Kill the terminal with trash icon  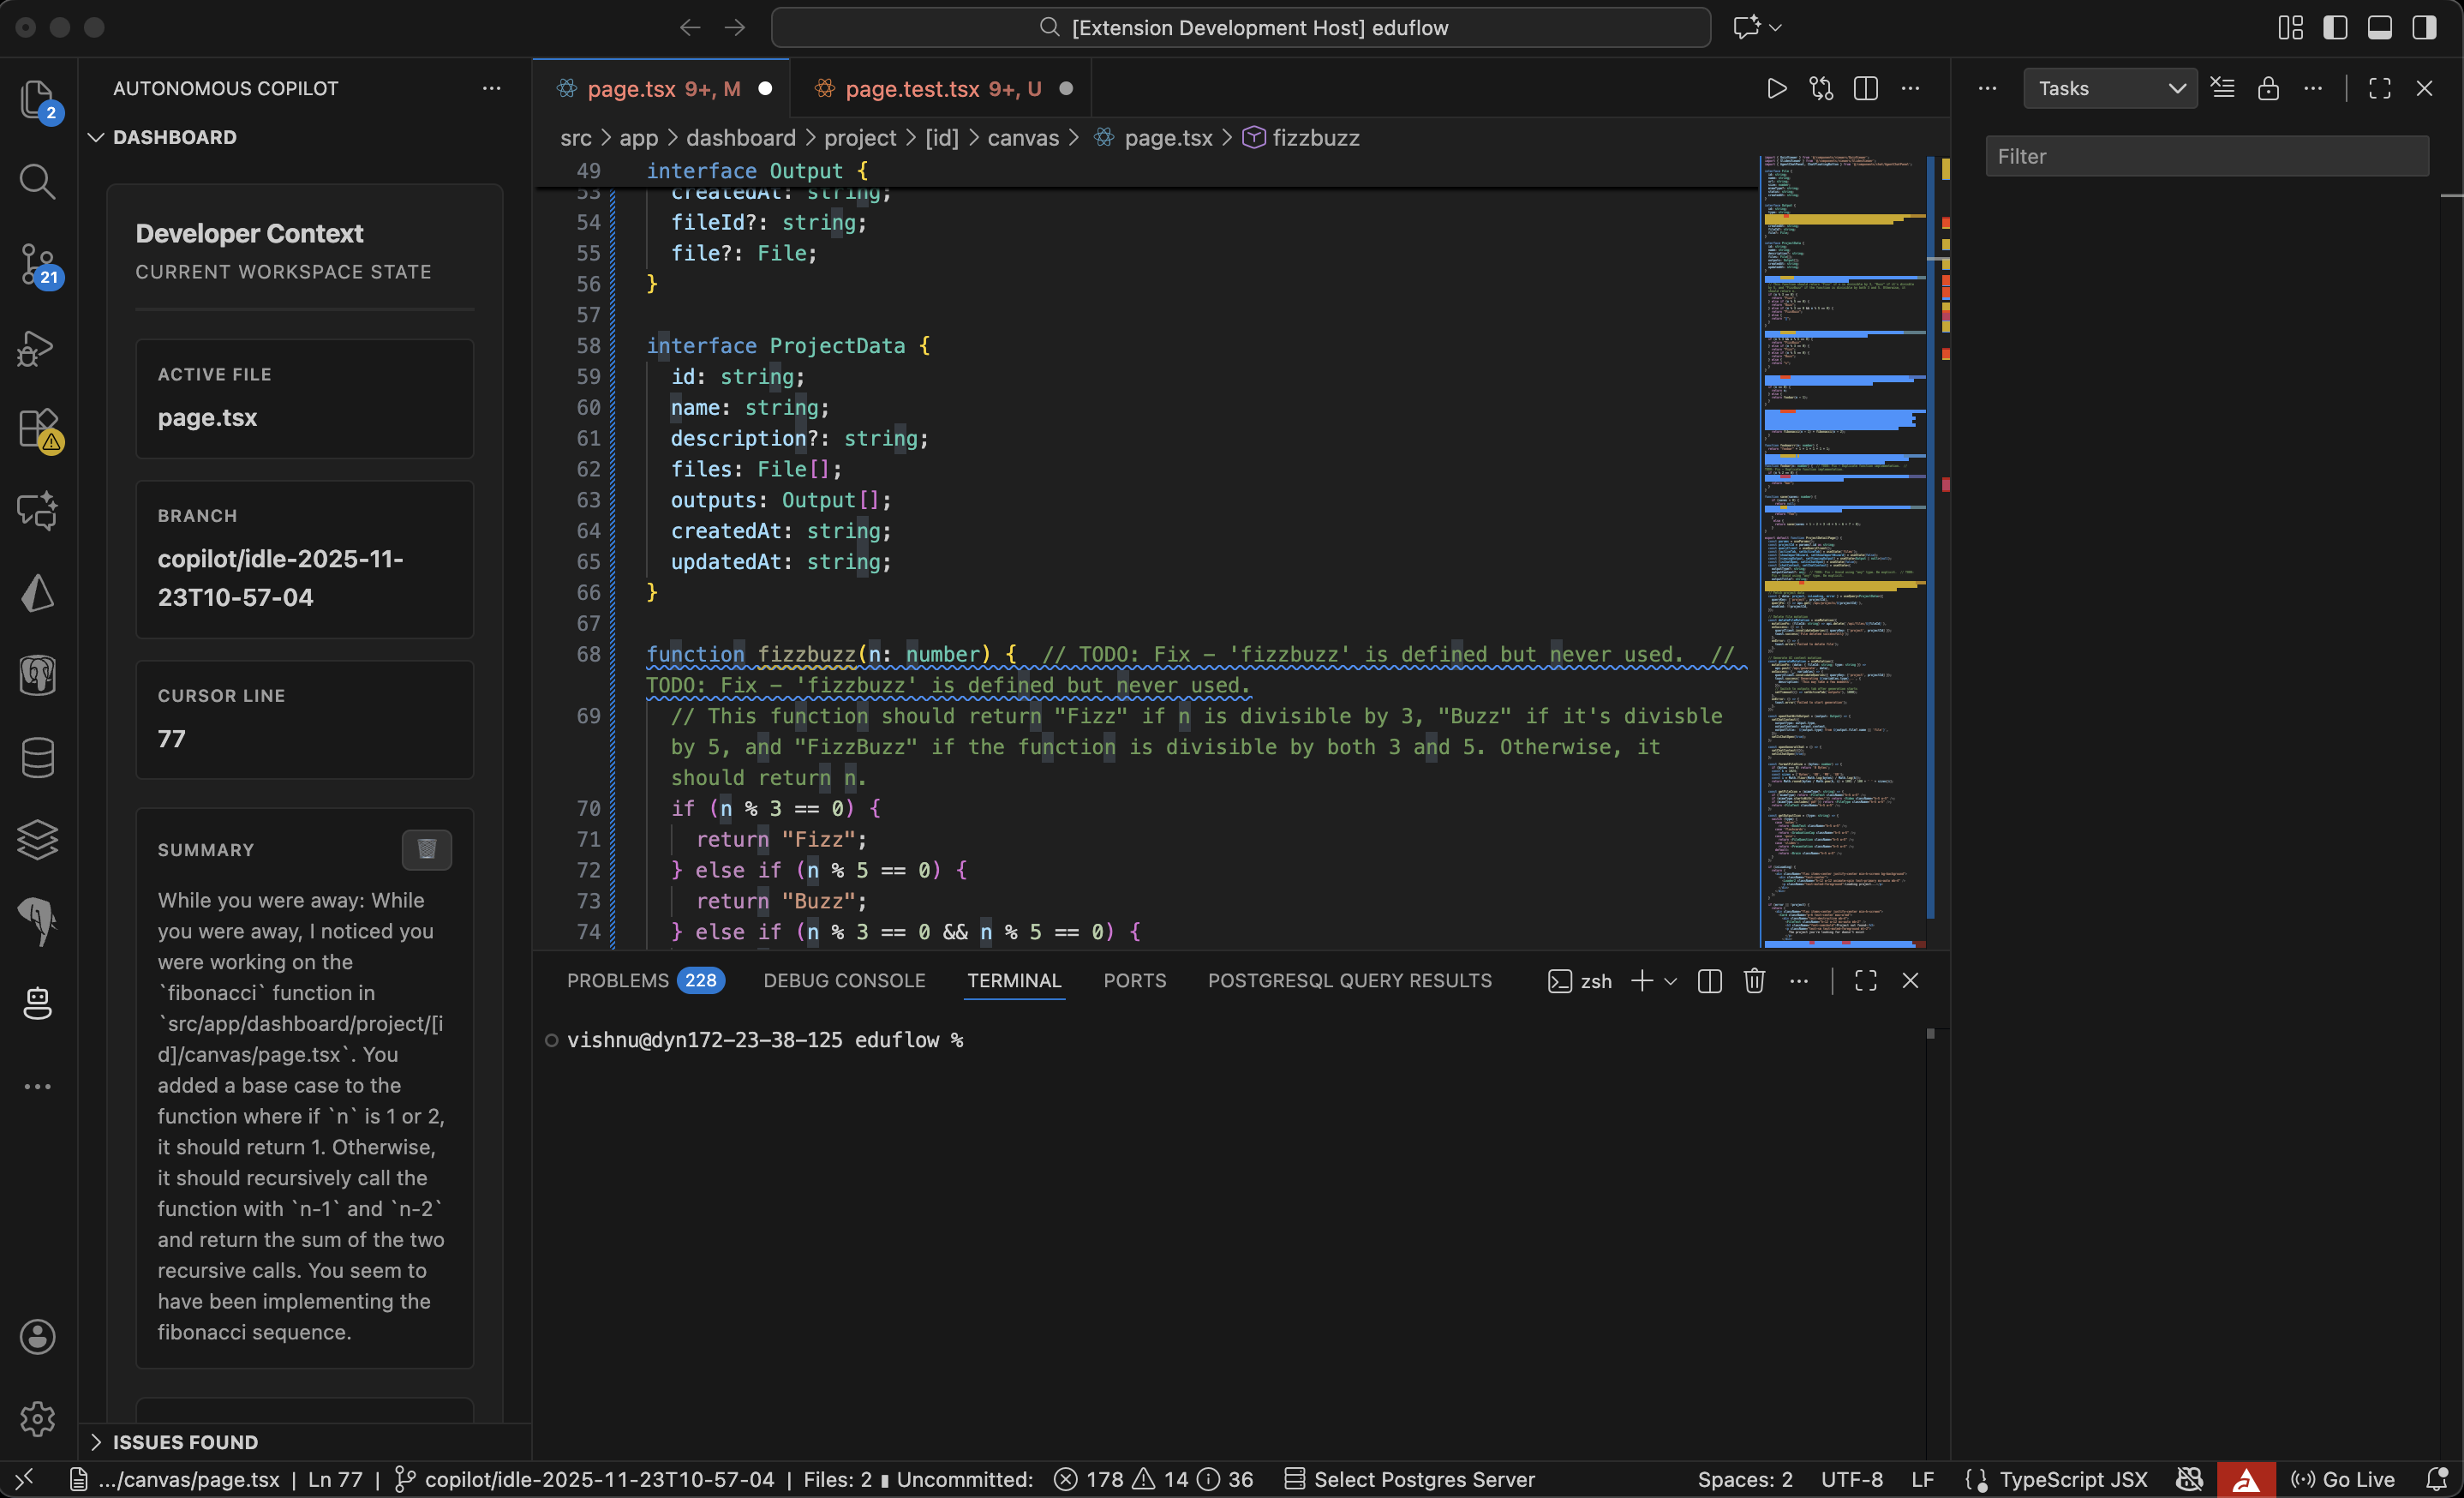point(1754,981)
